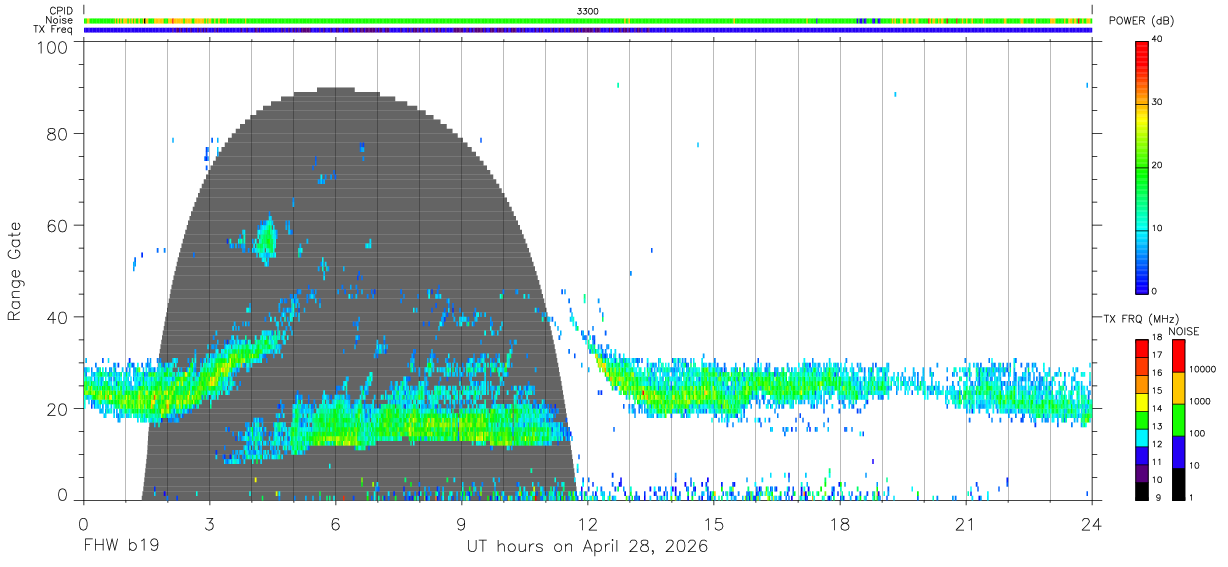Click the TX FRQ (MHz) legend title

point(1142,318)
